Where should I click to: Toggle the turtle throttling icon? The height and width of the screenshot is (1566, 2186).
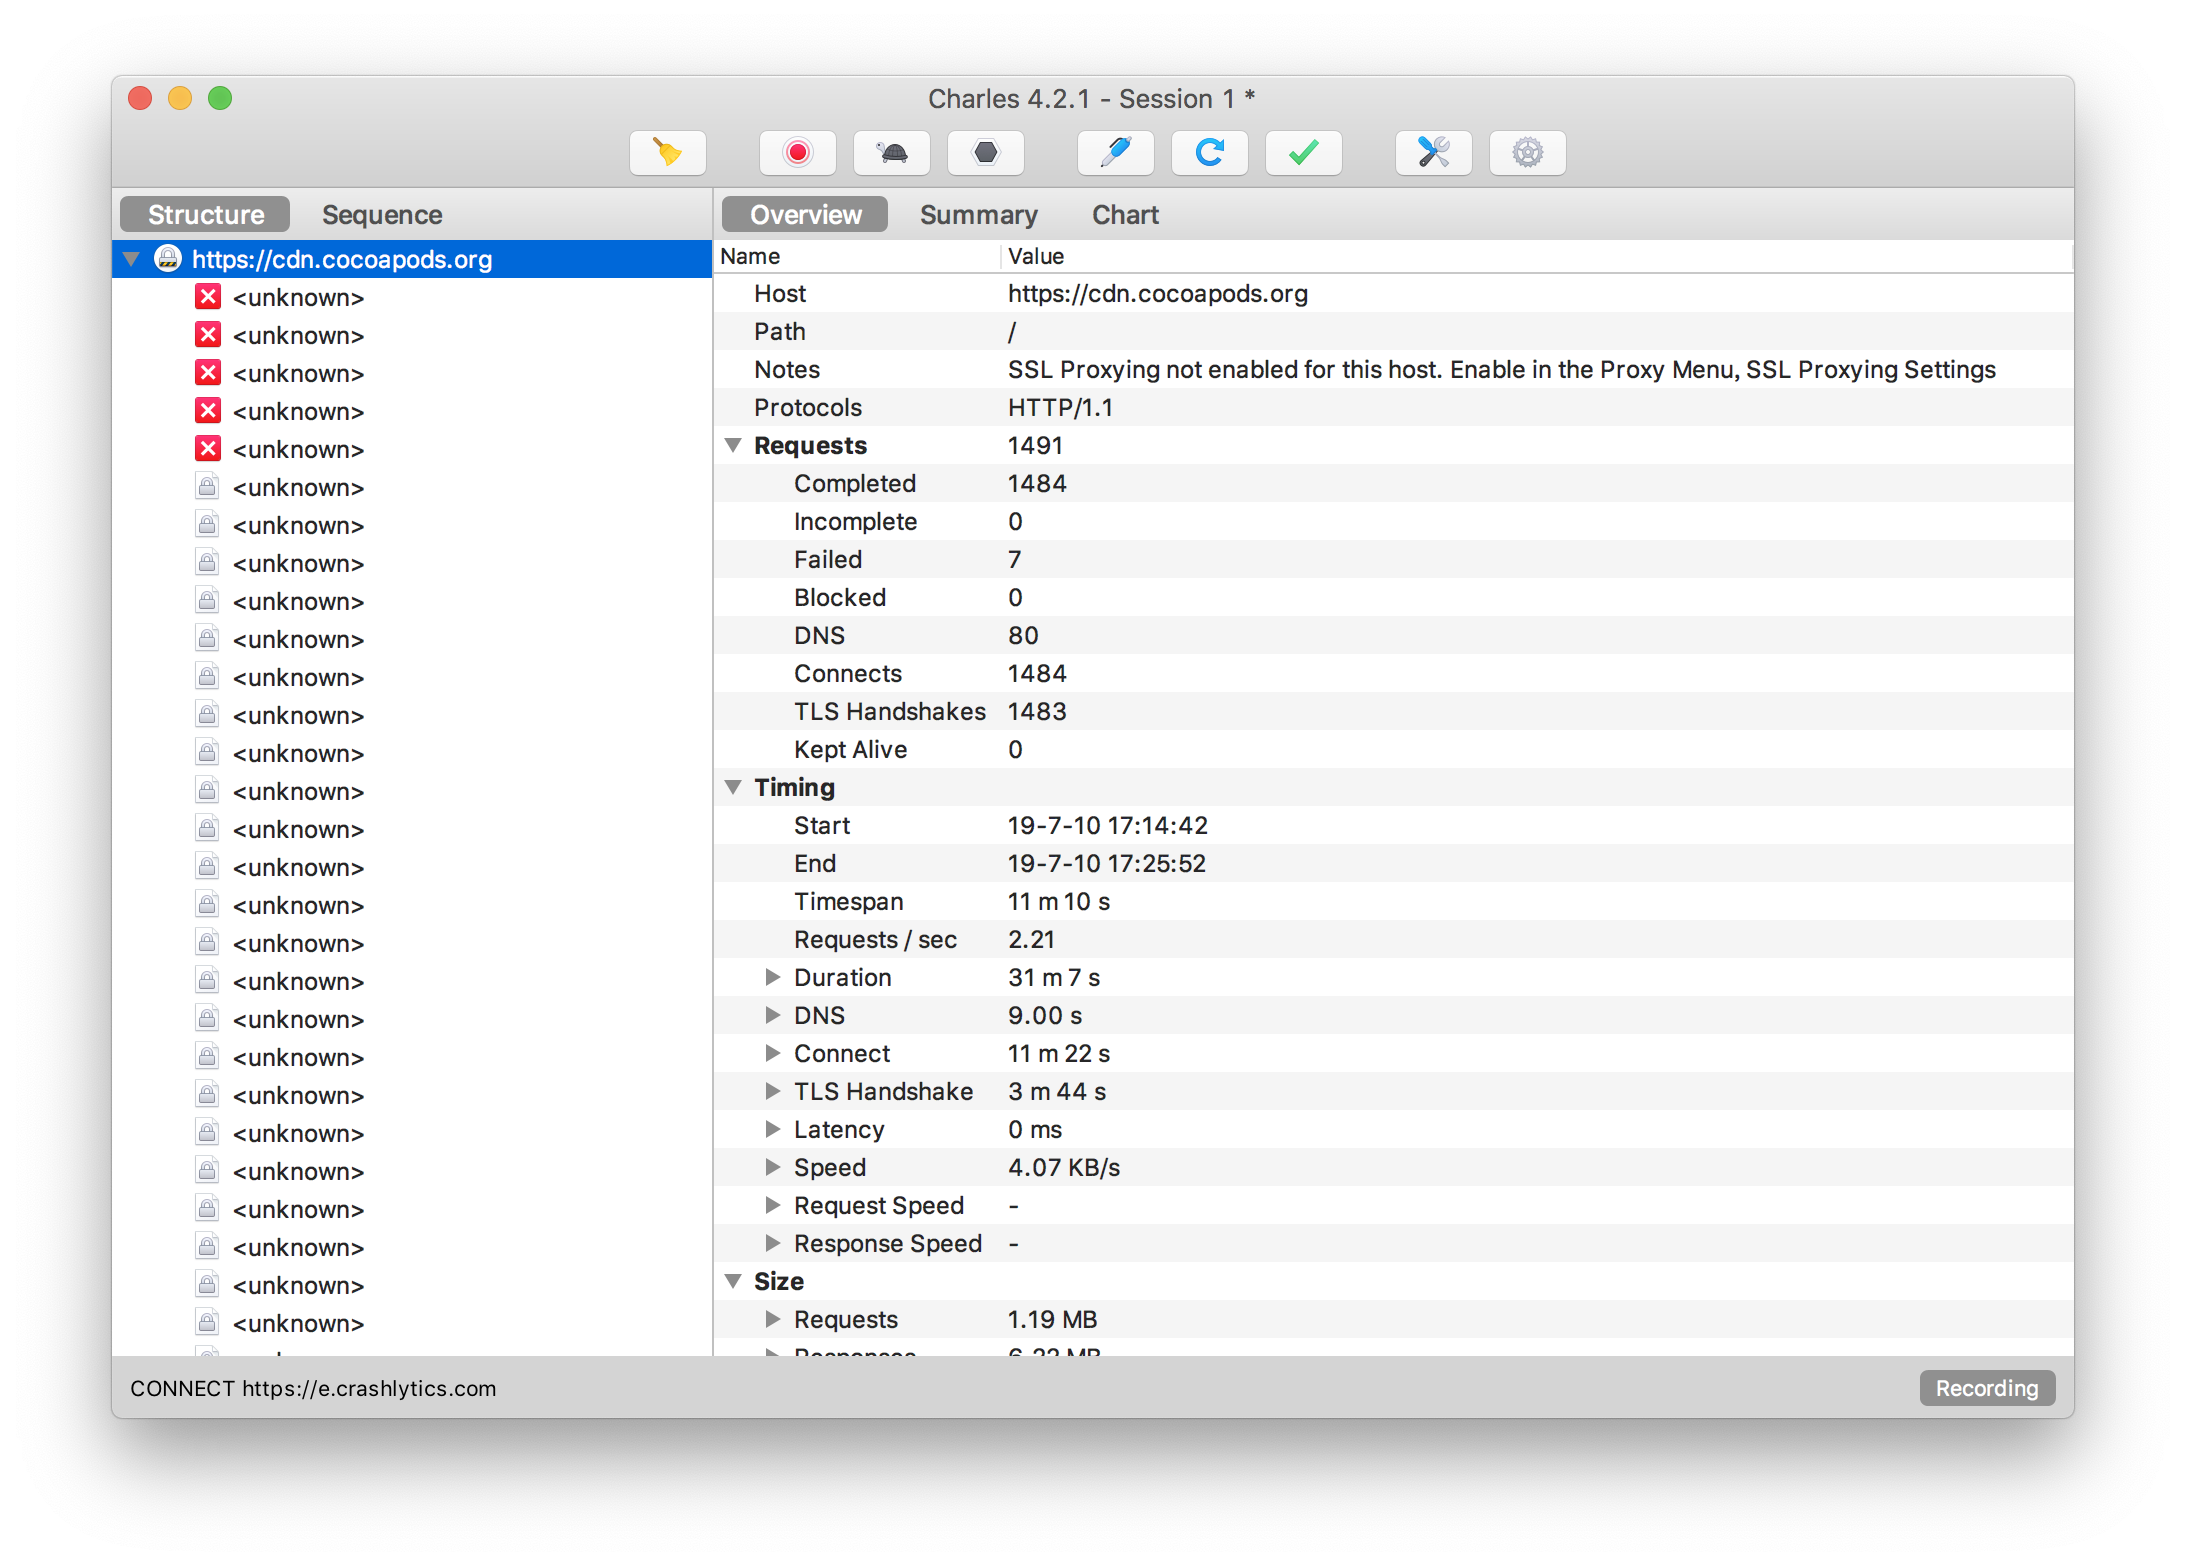point(891,153)
